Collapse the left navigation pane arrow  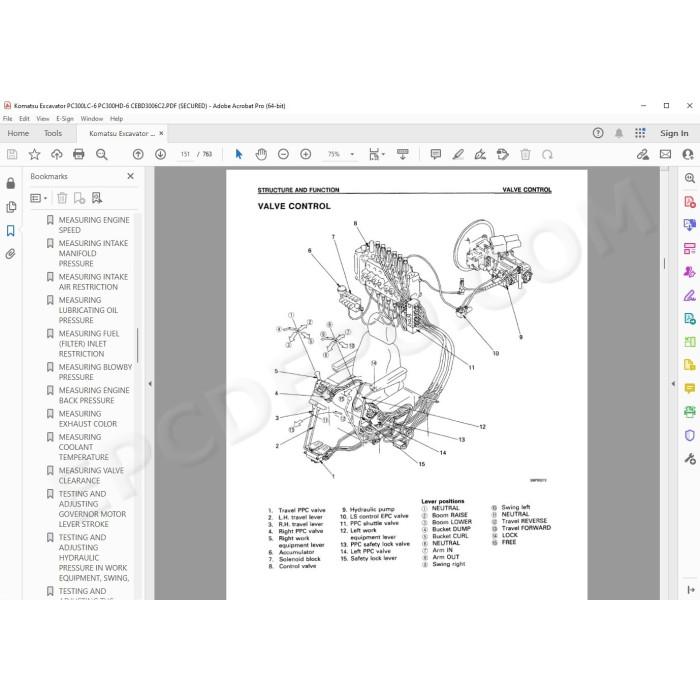150,383
